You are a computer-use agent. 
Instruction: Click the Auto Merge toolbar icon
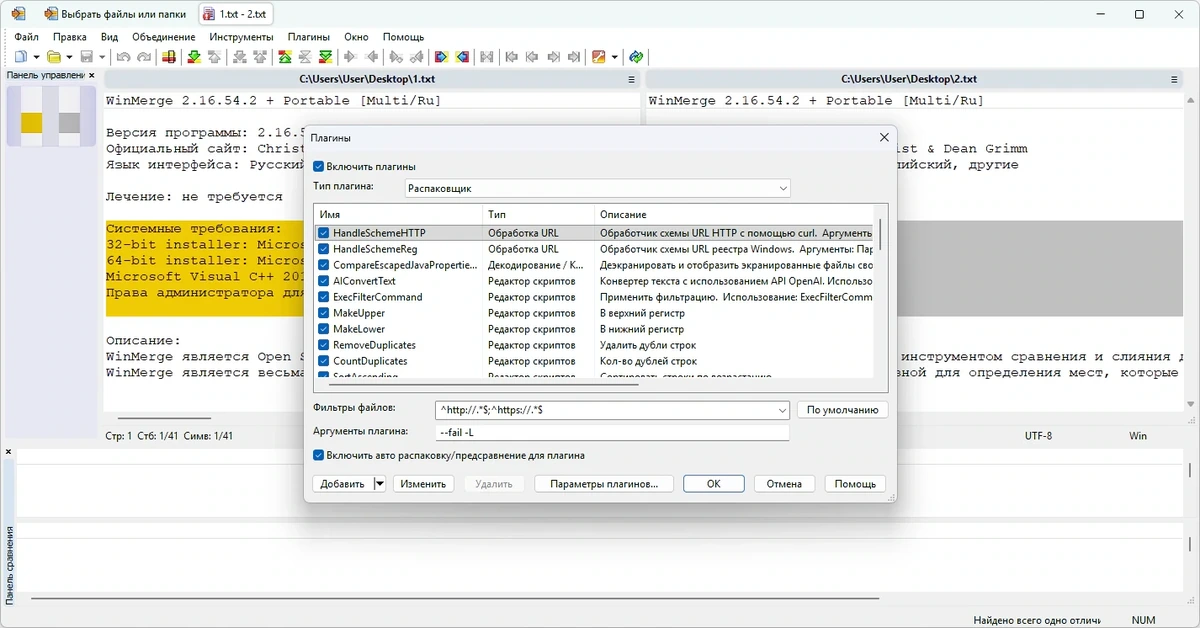(486, 57)
